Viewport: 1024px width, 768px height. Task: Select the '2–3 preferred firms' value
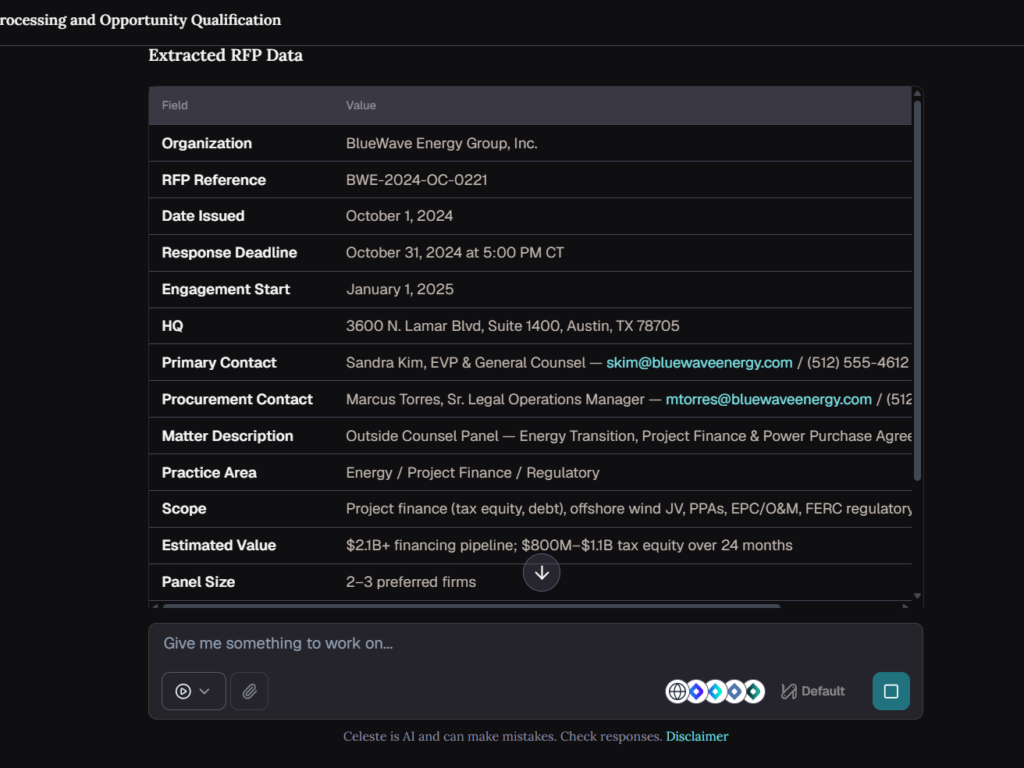point(411,582)
